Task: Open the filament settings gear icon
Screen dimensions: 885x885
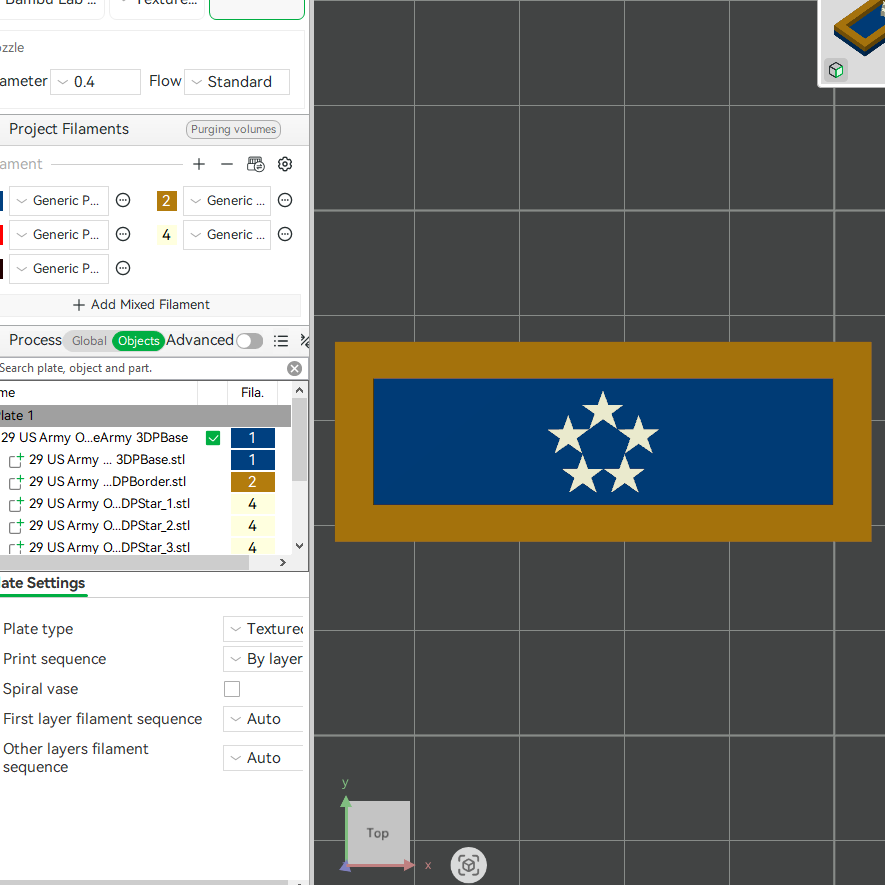Action: coord(285,164)
